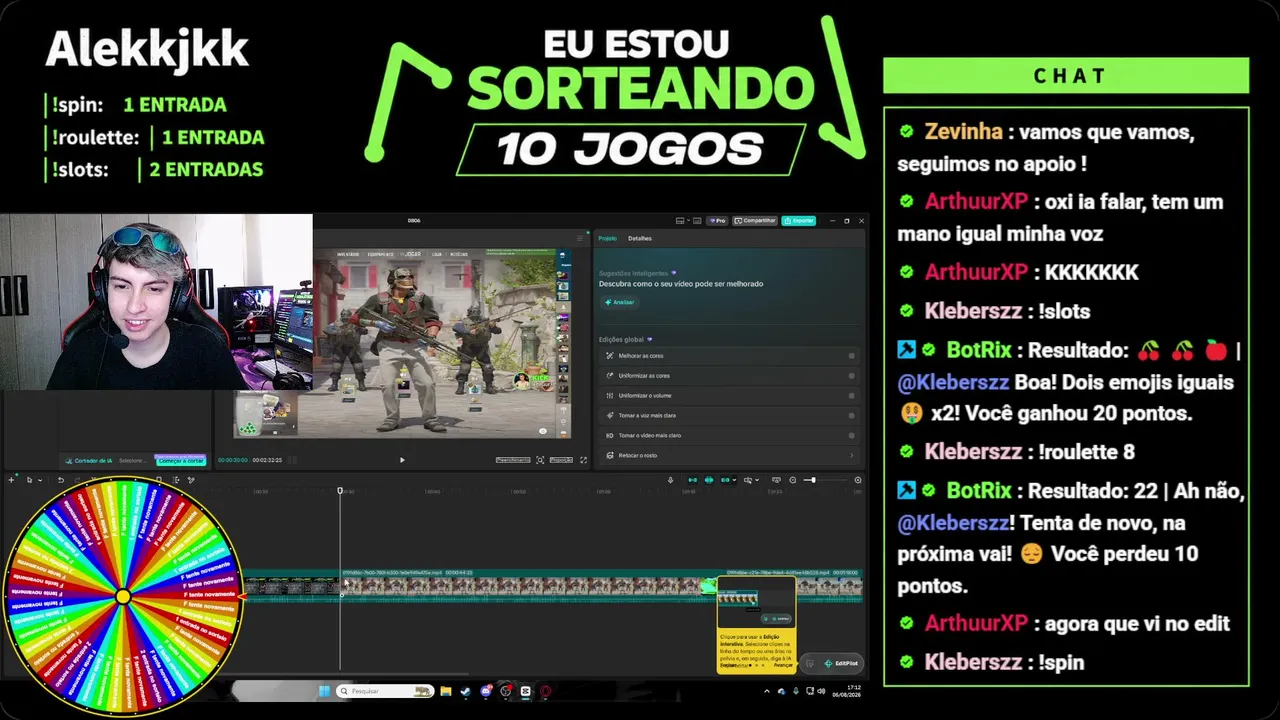The image size is (1280, 720).
Task: Click the timeline playhead marker
Action: (x=340, y=491)
